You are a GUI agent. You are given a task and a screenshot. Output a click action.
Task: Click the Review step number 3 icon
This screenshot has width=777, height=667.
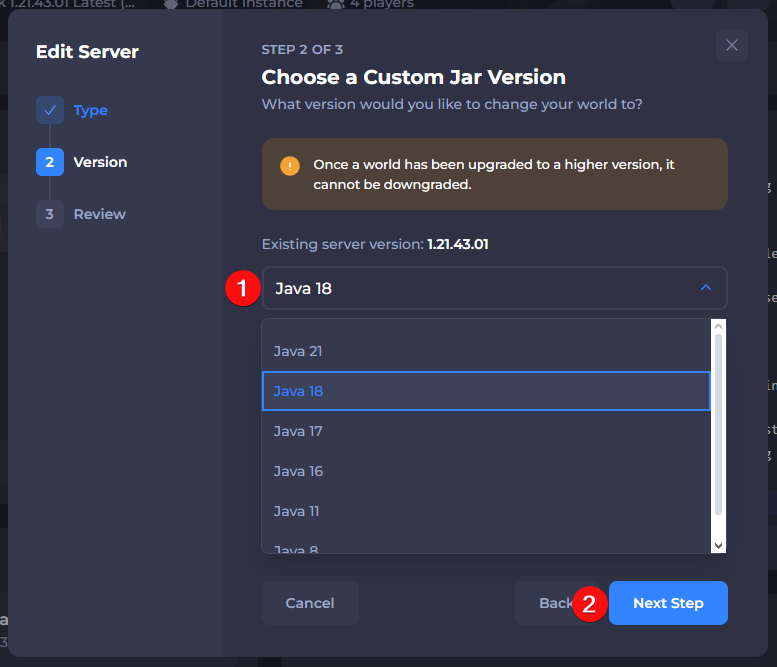[50, 214]
